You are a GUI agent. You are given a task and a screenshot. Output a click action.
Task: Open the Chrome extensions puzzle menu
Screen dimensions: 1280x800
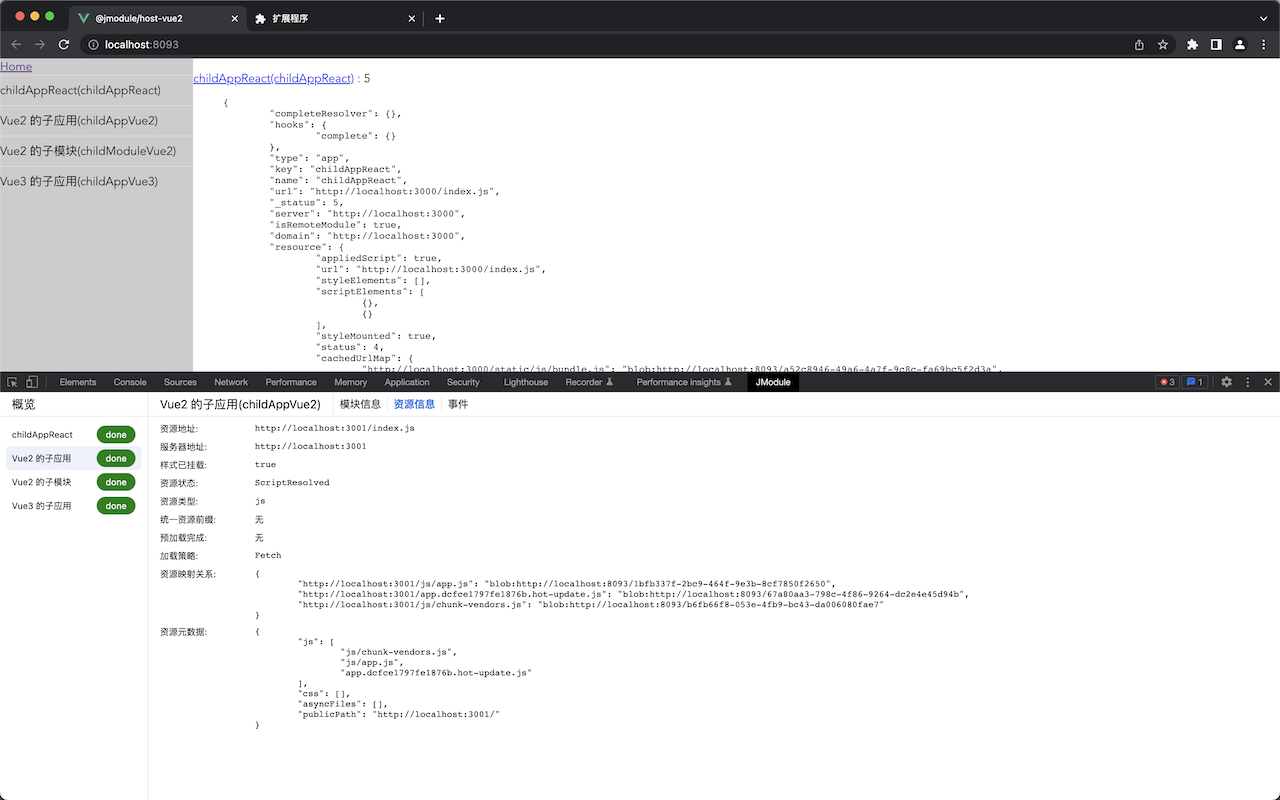1192,45
